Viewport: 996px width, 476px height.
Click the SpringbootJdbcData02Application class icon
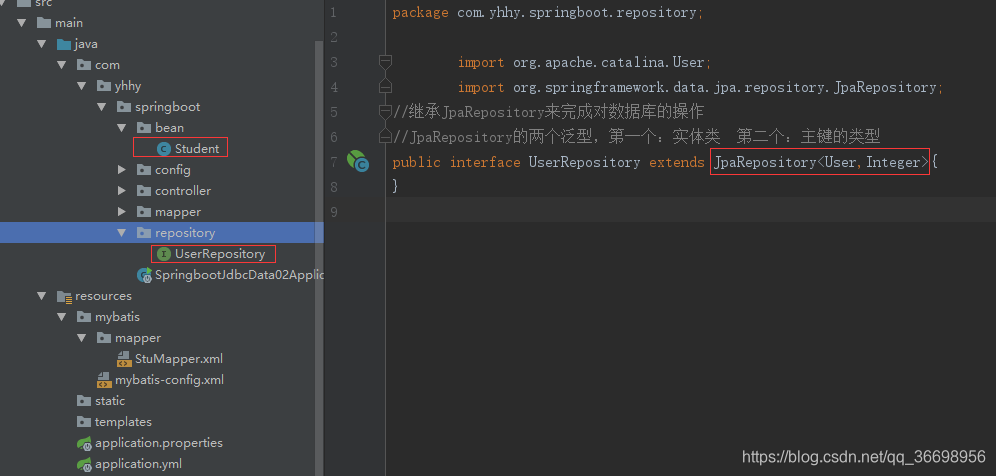coord(145,275)
